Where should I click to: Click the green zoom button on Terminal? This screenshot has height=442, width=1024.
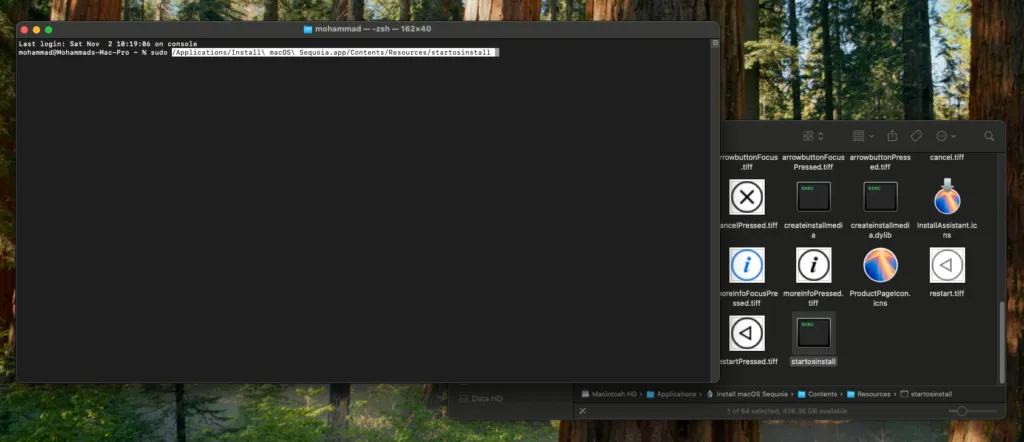[x=48, y=30]
